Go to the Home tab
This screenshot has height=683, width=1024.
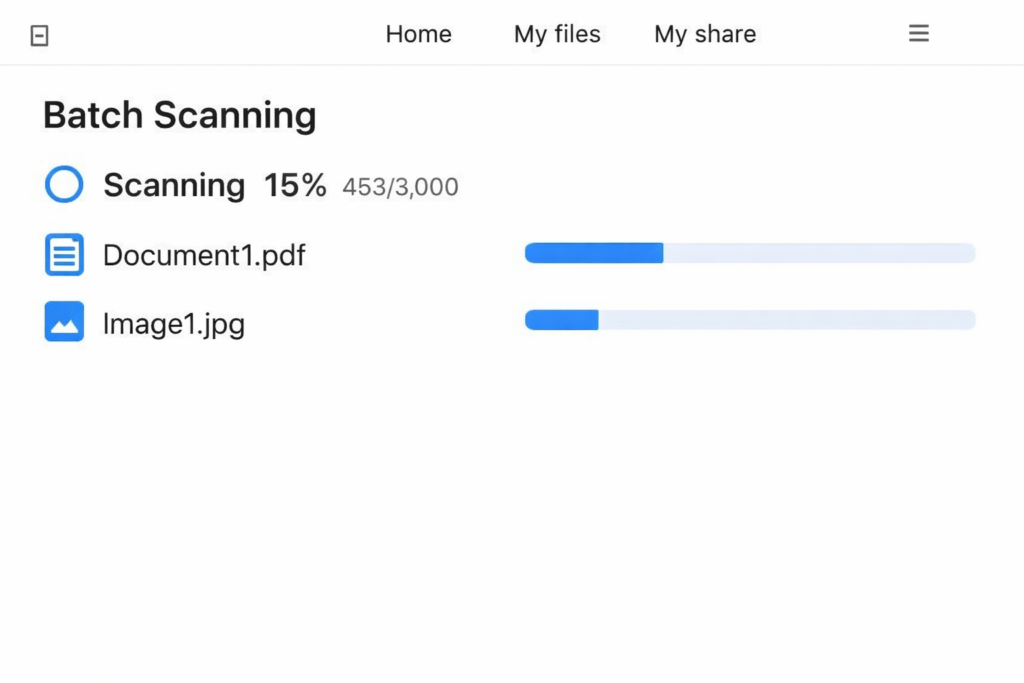point(418,34)
